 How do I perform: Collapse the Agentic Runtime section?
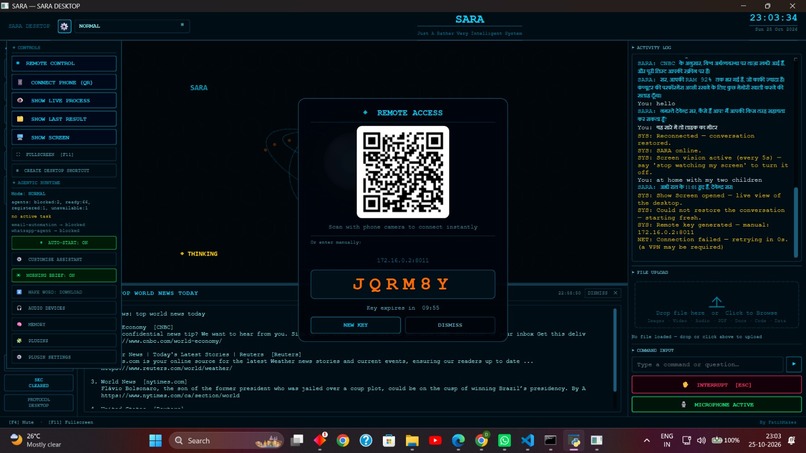[x=36, y=183]
